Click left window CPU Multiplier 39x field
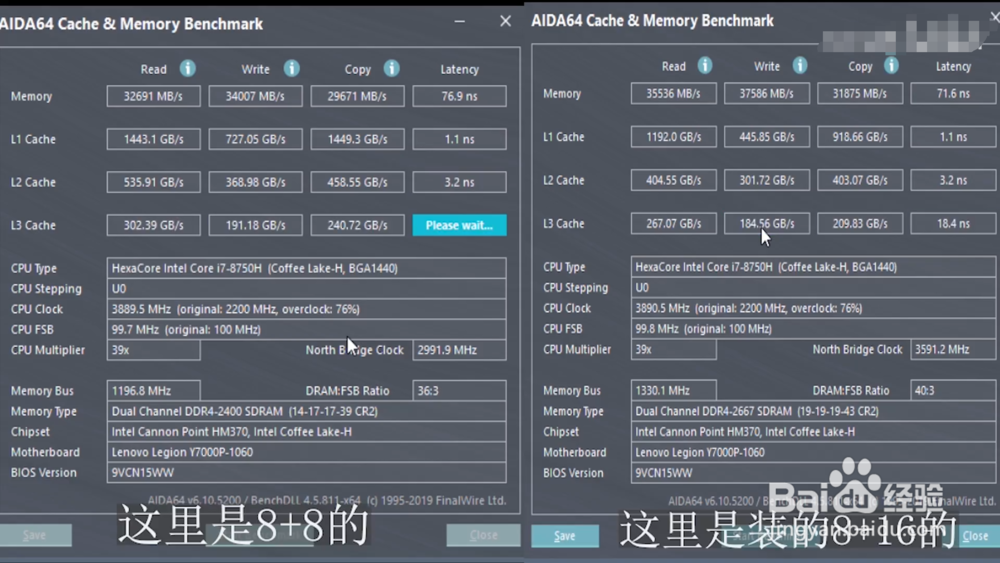 click(x=153, y=350)
